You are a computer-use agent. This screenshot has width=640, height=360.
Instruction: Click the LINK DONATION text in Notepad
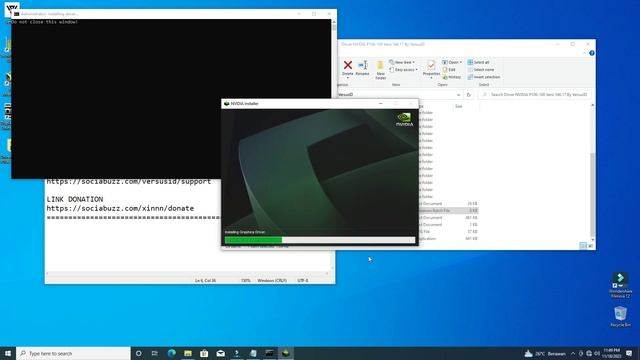point(75,199)
